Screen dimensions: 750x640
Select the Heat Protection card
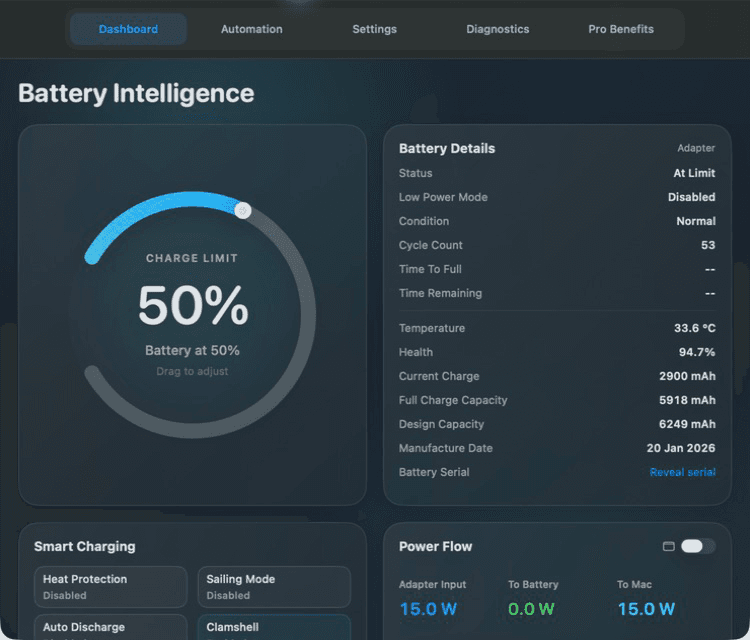click(x=110, y=587)
